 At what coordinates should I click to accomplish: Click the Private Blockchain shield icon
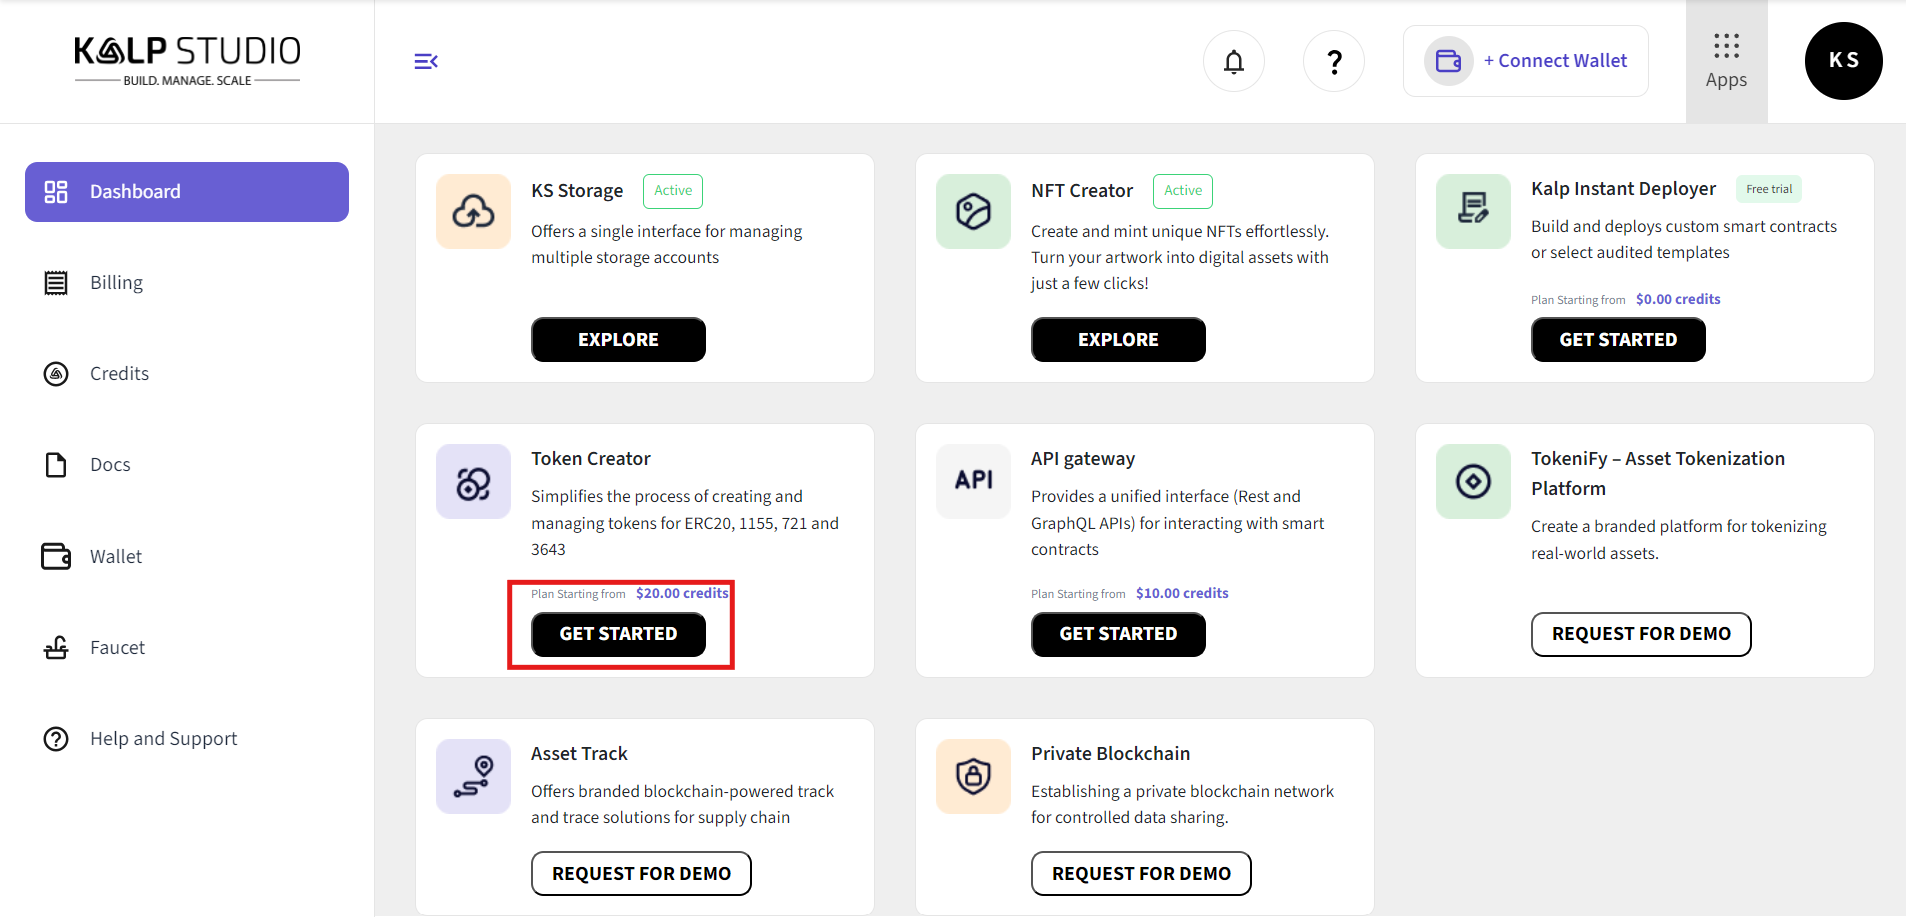(x=973, y=776)
